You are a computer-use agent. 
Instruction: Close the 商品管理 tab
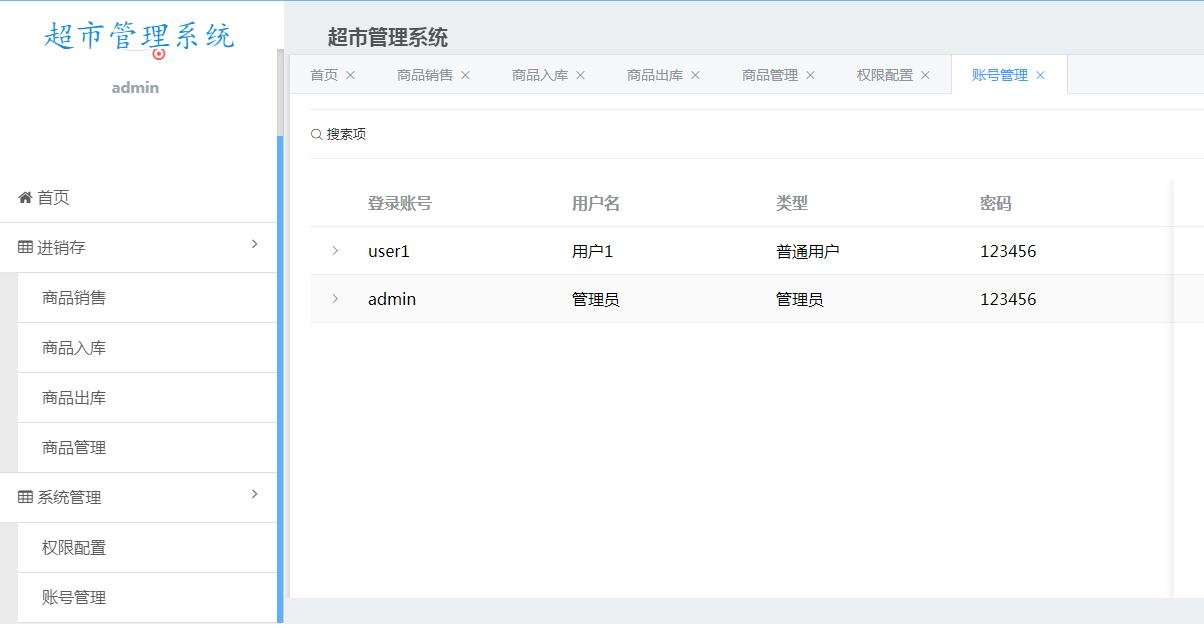point(810,75)
